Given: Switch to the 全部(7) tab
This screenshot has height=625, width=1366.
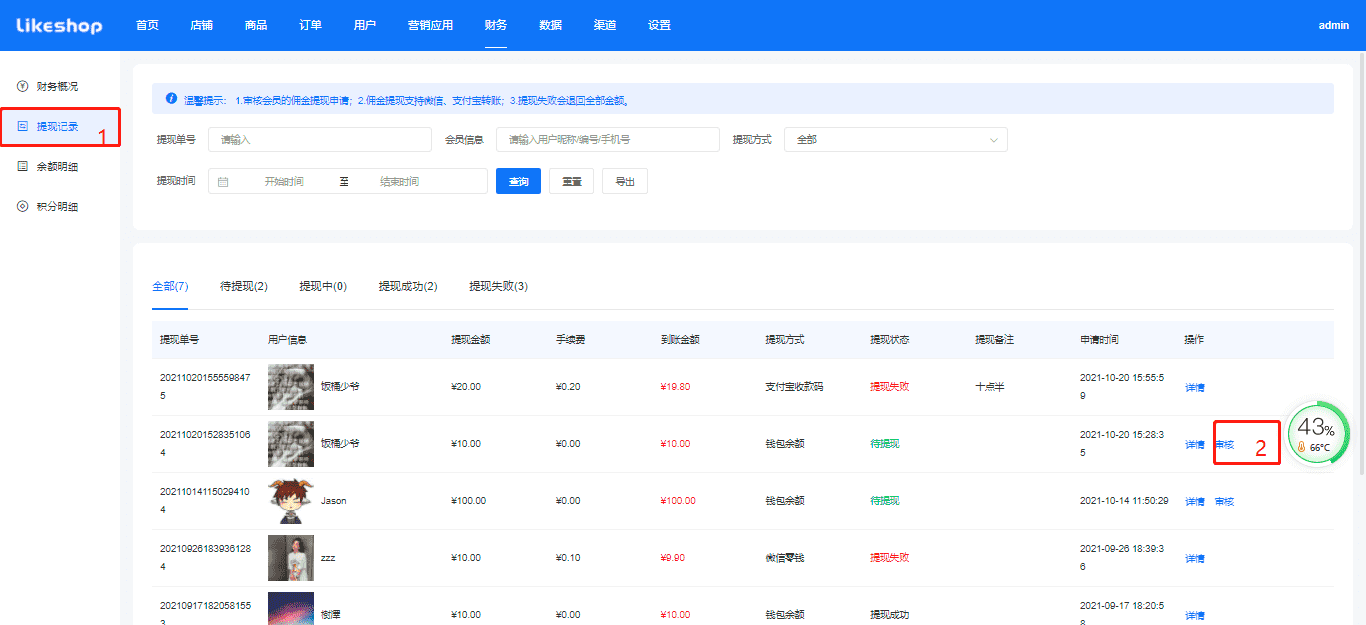Looking at the screenshot, I should pyautogui.click(x=170, y=286).
